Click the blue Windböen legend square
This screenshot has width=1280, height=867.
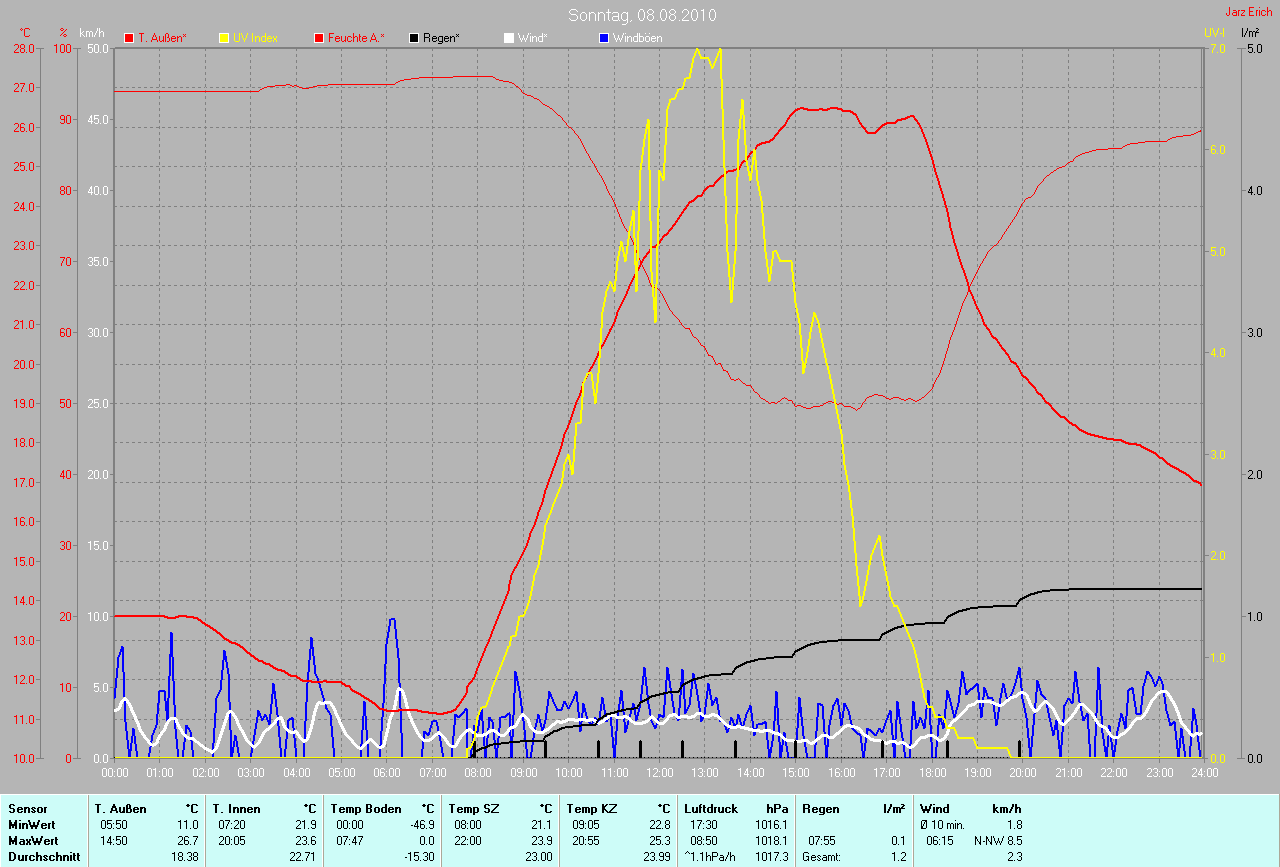[603, 38]
